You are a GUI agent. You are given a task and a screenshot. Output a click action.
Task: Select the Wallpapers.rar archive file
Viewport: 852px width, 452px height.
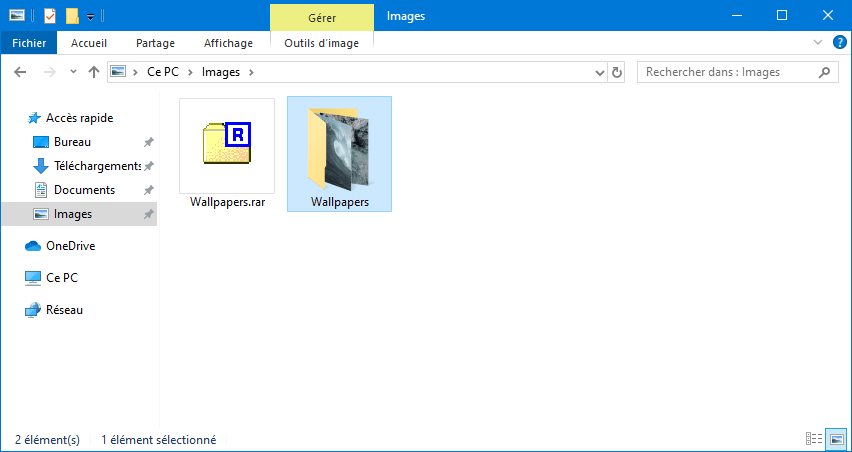(228, 154)
